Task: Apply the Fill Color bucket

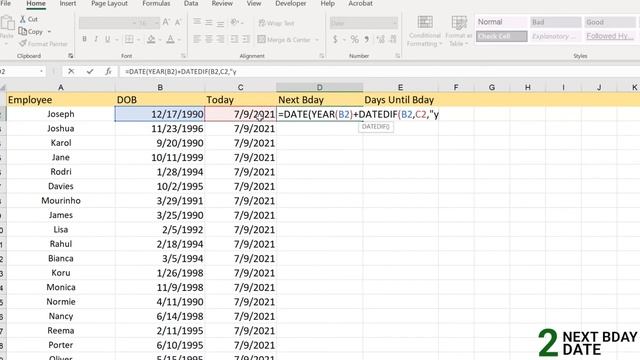Action: [x=151, y=39]
